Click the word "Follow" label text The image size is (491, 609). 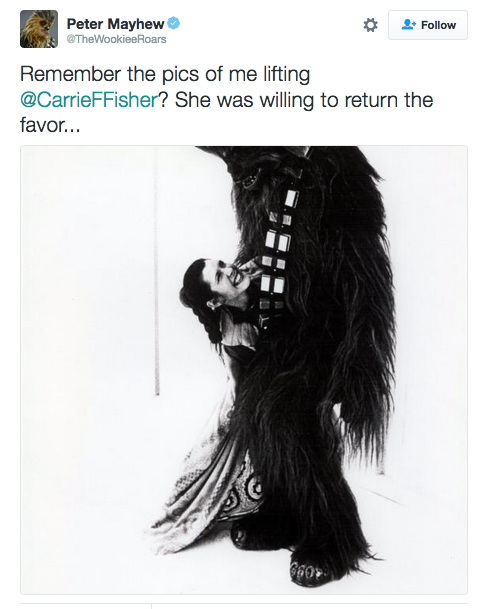[438, 25]
